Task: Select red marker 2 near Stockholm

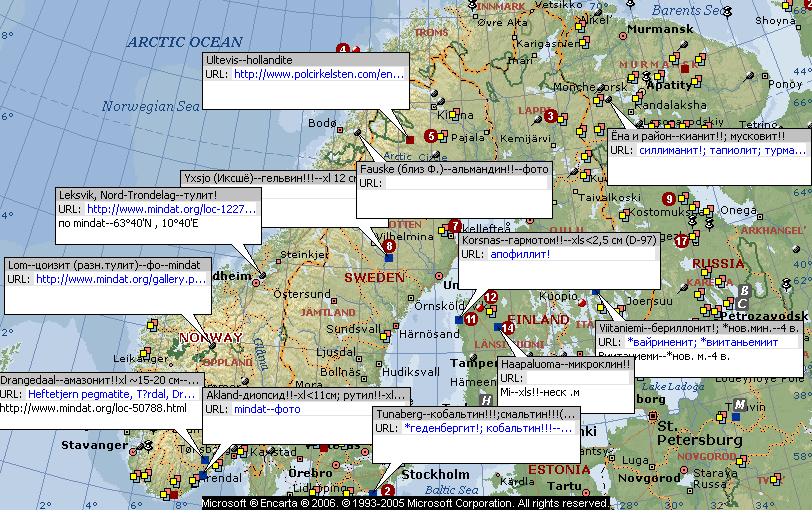Action: click(388, 490)
